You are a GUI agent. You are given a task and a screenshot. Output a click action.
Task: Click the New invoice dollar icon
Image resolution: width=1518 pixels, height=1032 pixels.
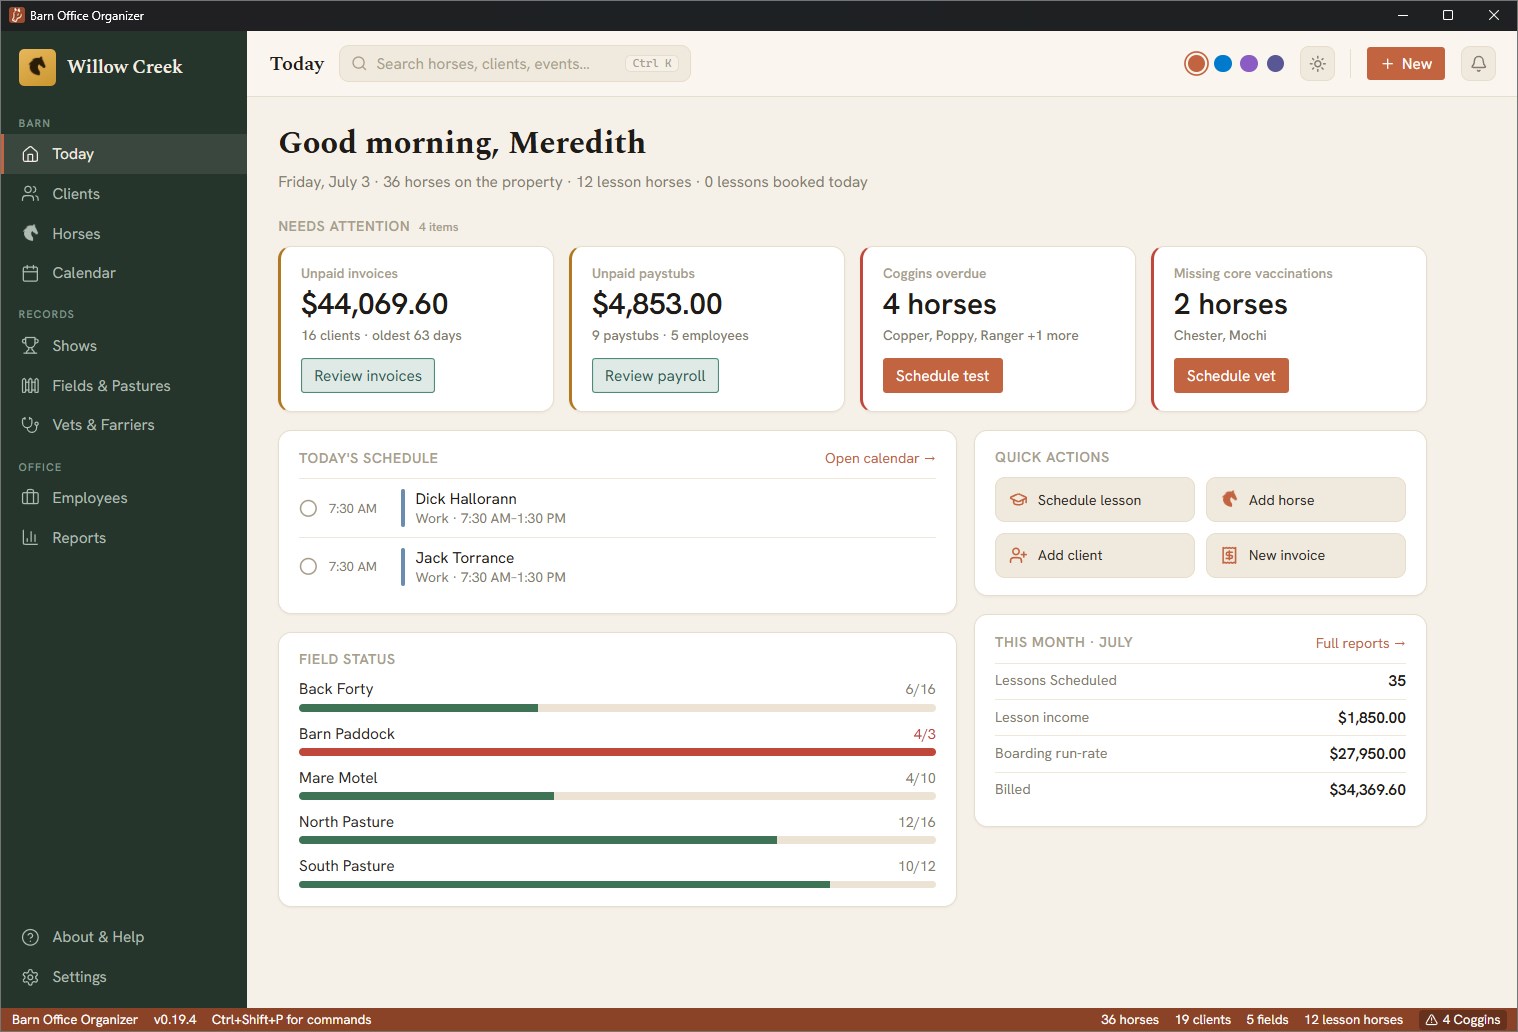pyautogui.click(x=1230, y=555)
